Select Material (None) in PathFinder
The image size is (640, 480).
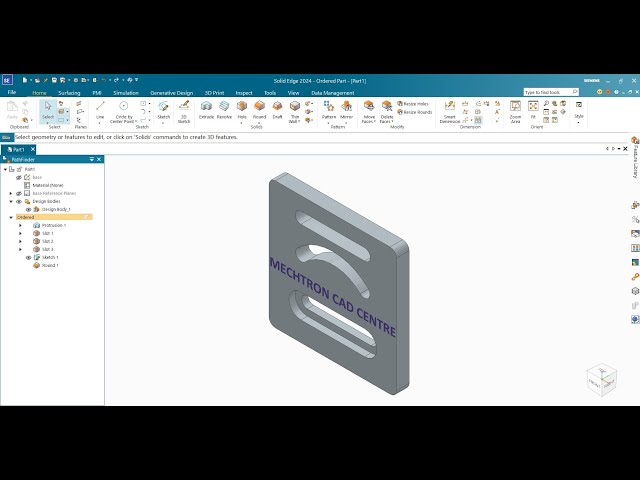click(48, 185)
